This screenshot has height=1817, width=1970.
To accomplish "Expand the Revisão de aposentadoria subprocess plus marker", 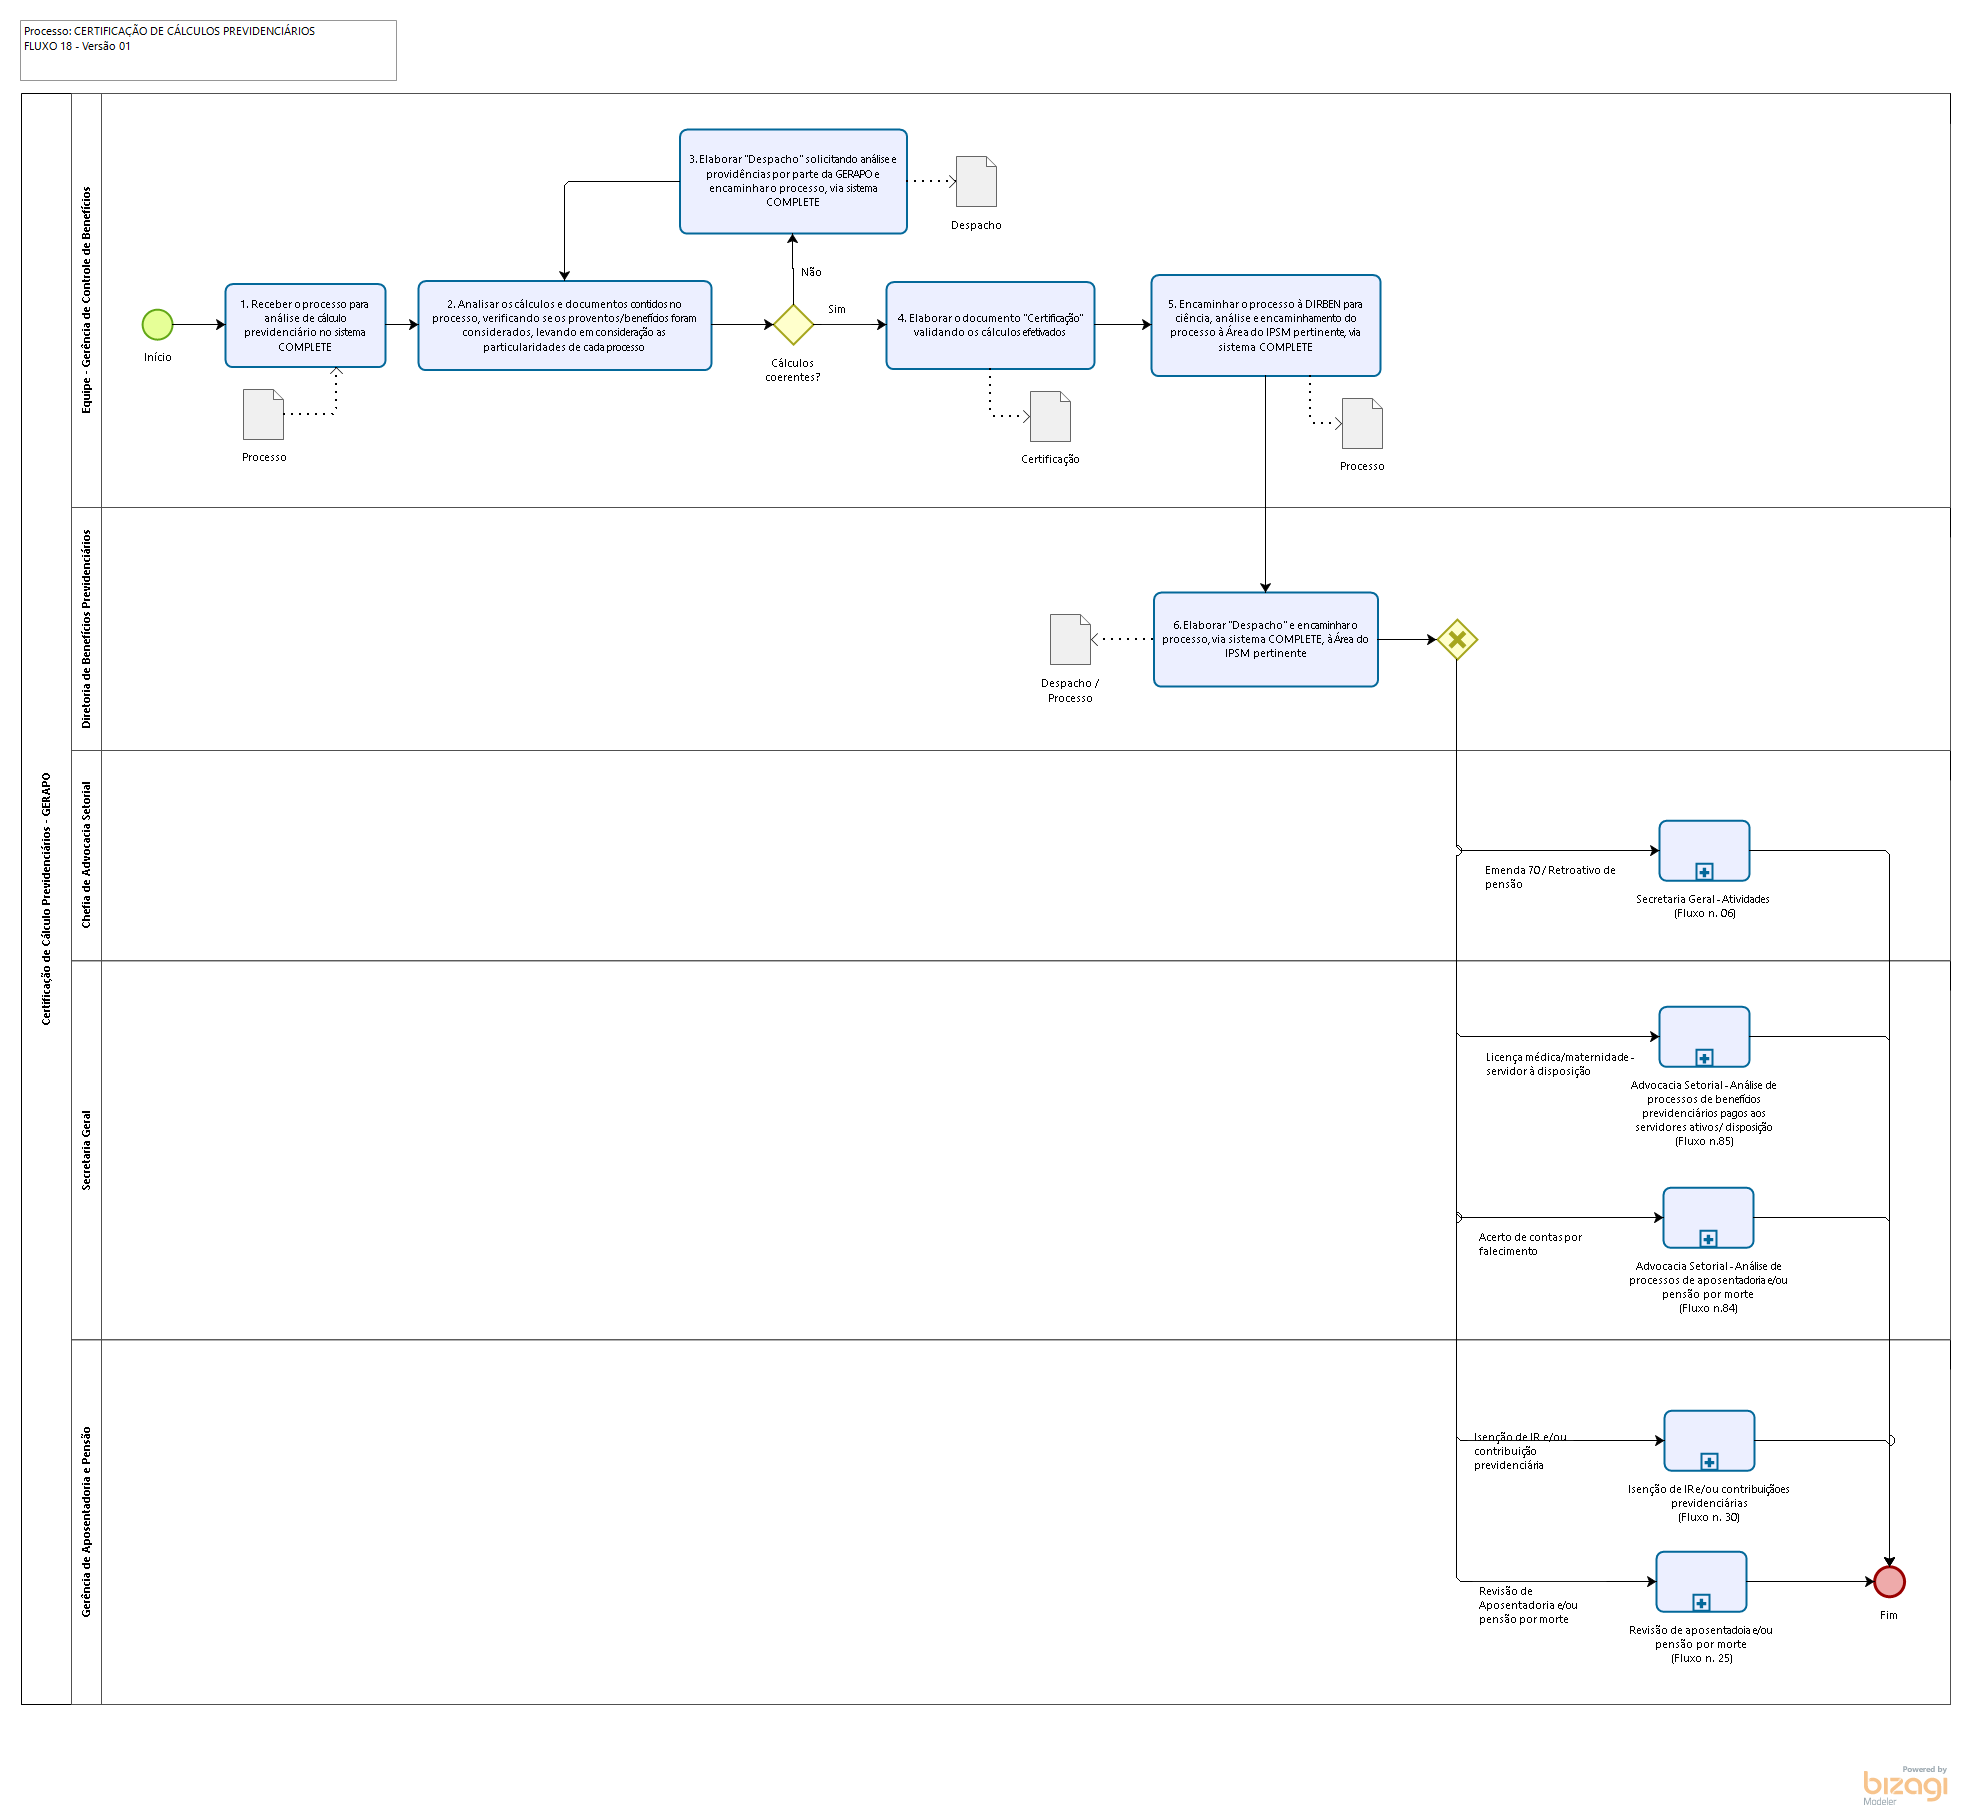I will click(x=1701, y=1603).
